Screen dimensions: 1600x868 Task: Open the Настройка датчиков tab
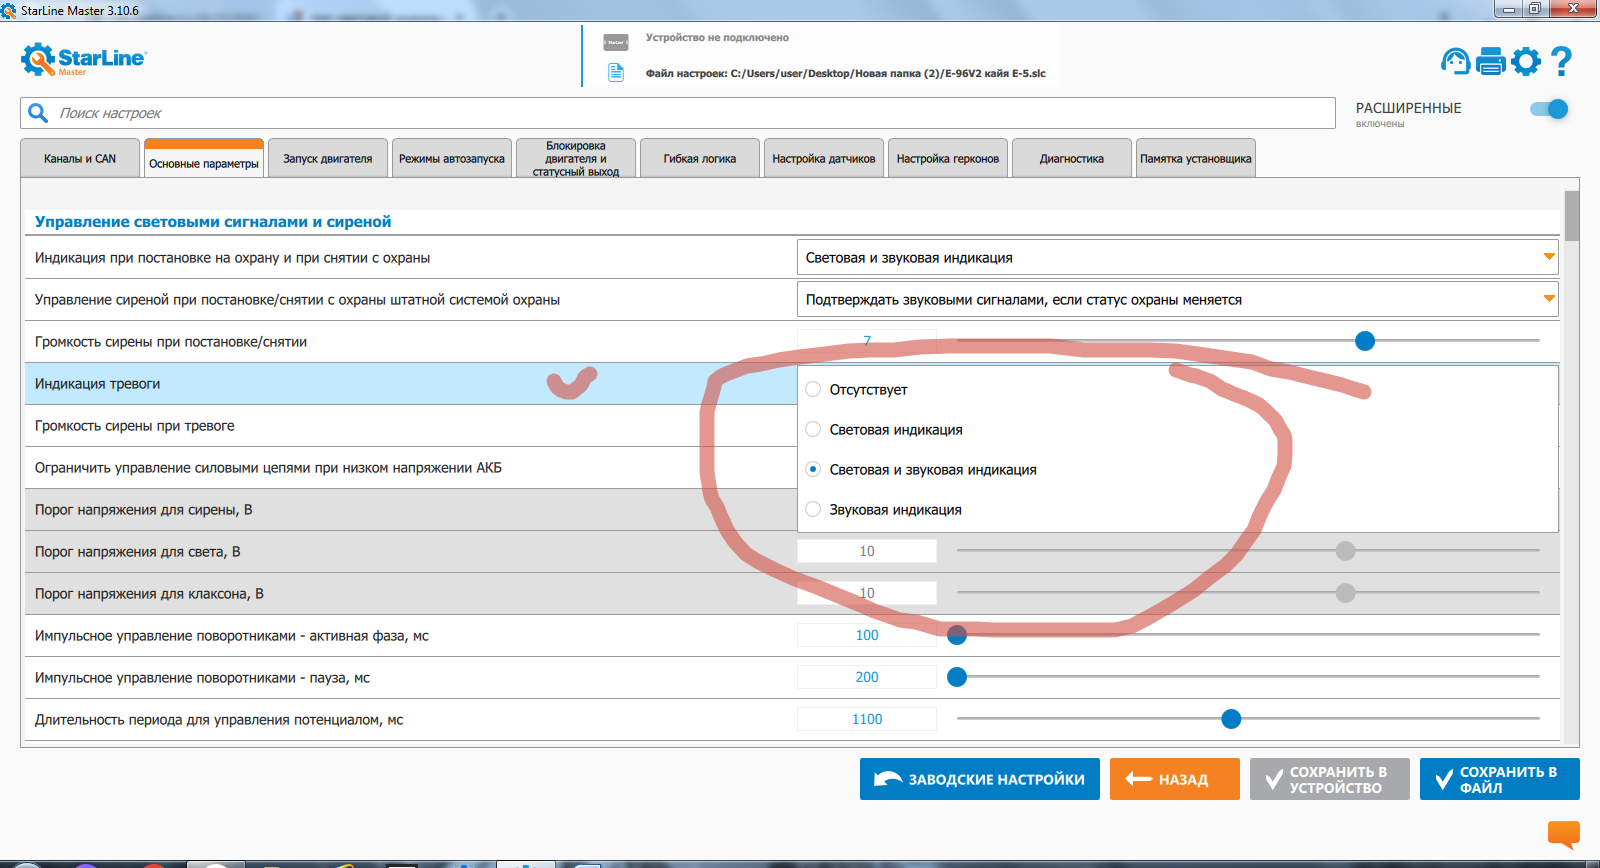coord(823,159)
